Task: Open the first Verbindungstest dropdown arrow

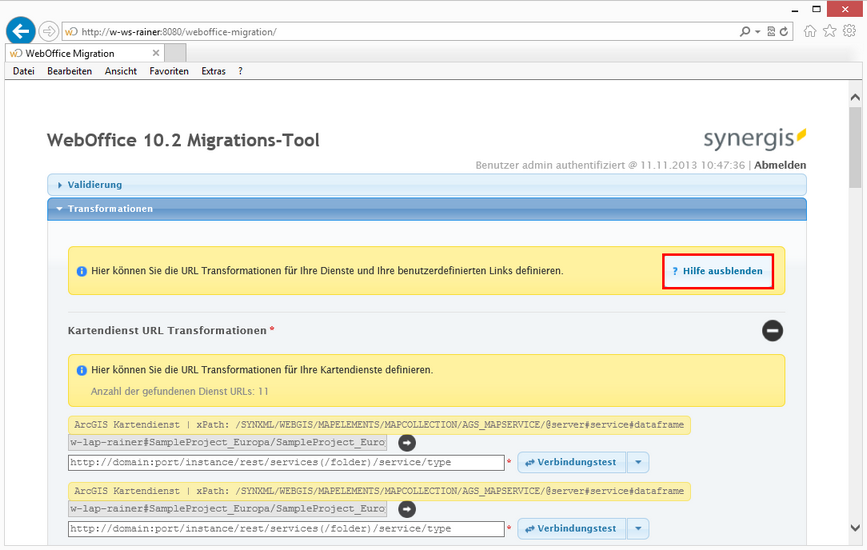Action: click(x=638, y=462)
